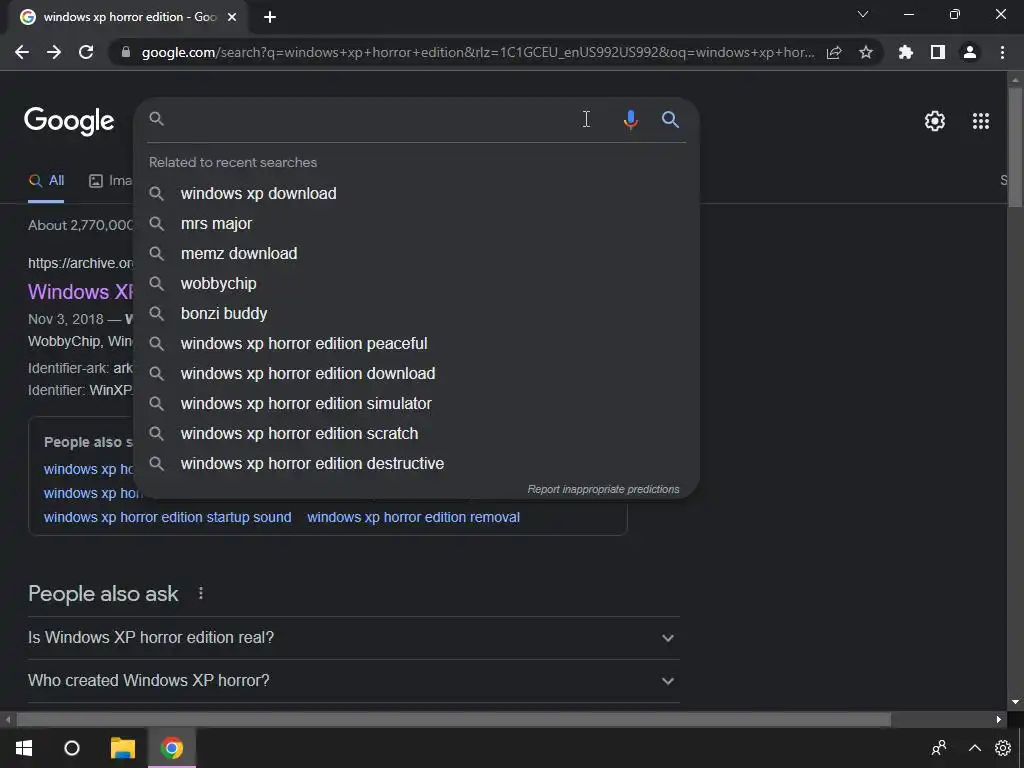The image size is (1024, 768).
Task: Choose suggestion 'bonzi buddy'
Action: click(x=416, y=313)
